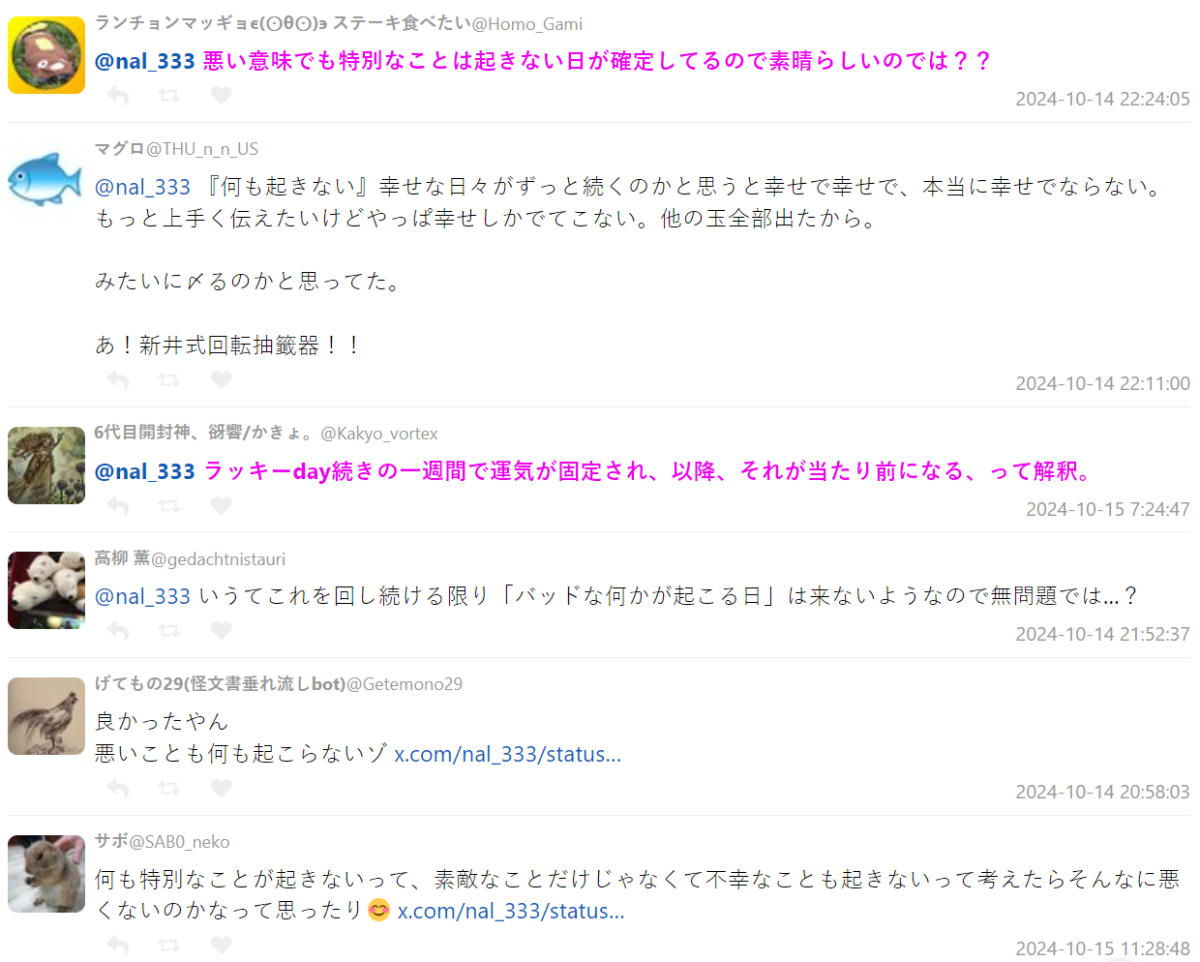Open profile name げてもの29(怪文書垂れ流しbot)

click(220, 684)
